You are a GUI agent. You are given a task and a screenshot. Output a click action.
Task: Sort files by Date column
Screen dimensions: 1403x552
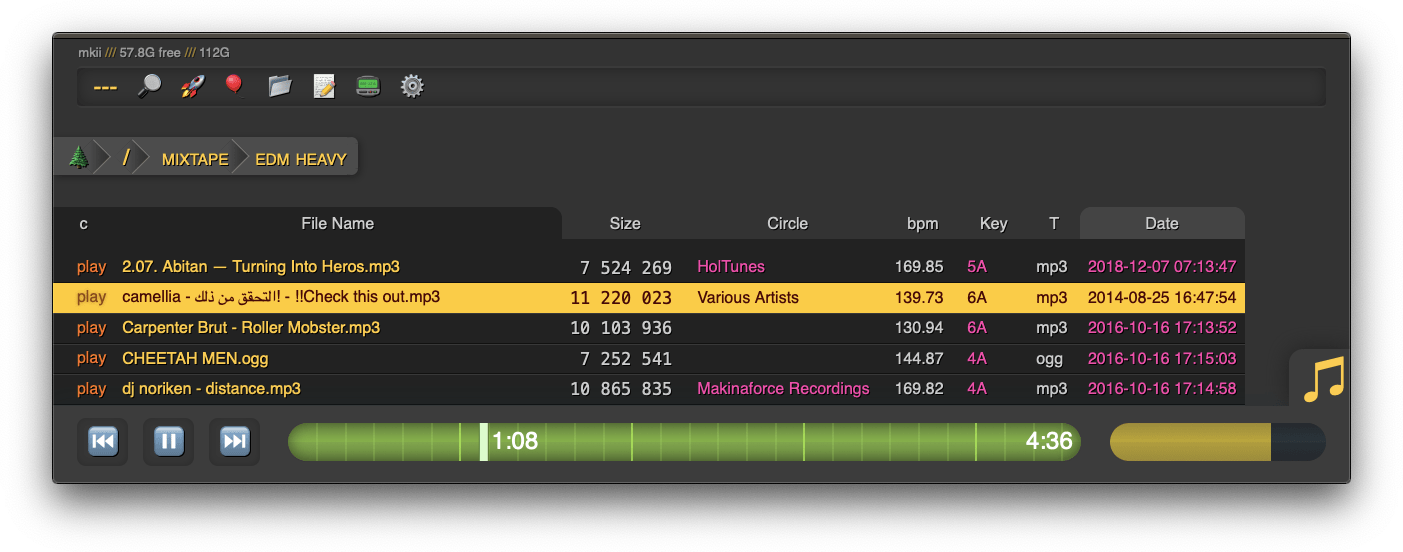[1162, 223]
